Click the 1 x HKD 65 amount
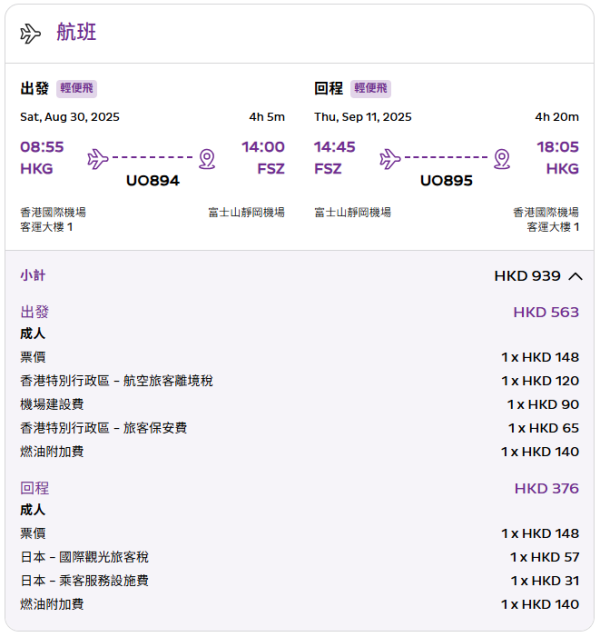The image size is (600, 637). pyautogui.click(x=544, y=428)
